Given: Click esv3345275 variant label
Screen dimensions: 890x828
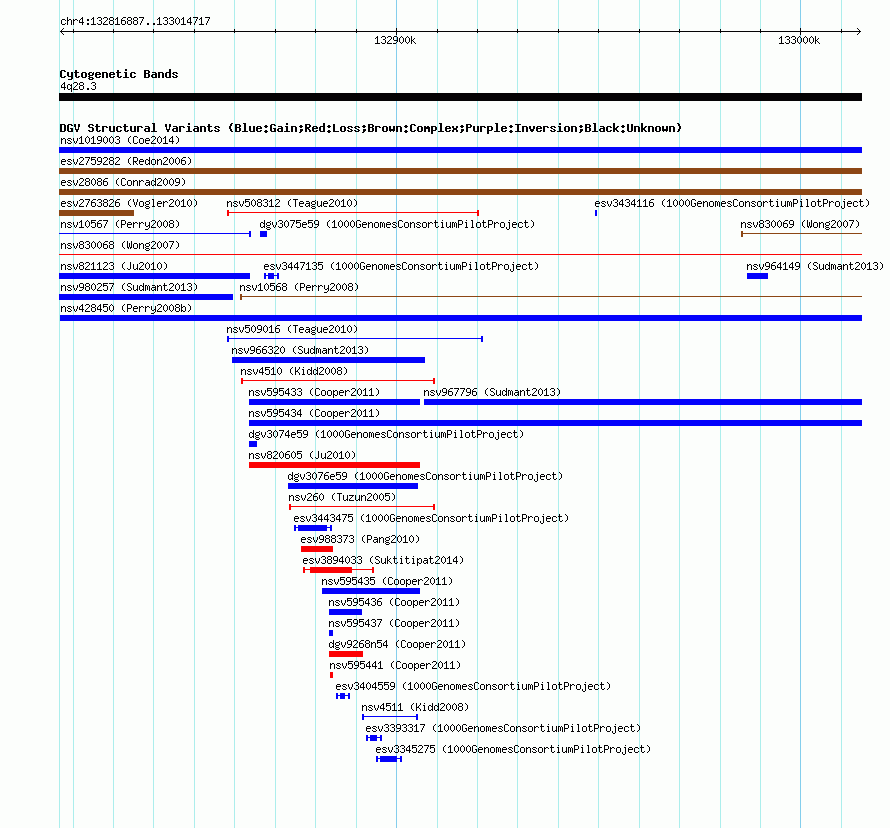Looking at the screenshot, I should [x=513, y=749].
